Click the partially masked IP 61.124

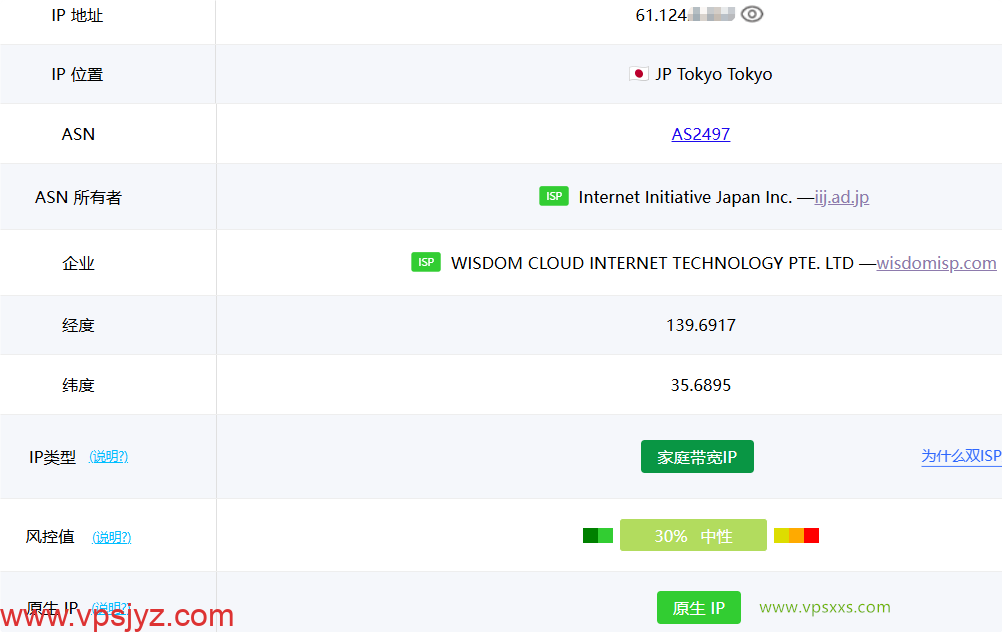684,15
